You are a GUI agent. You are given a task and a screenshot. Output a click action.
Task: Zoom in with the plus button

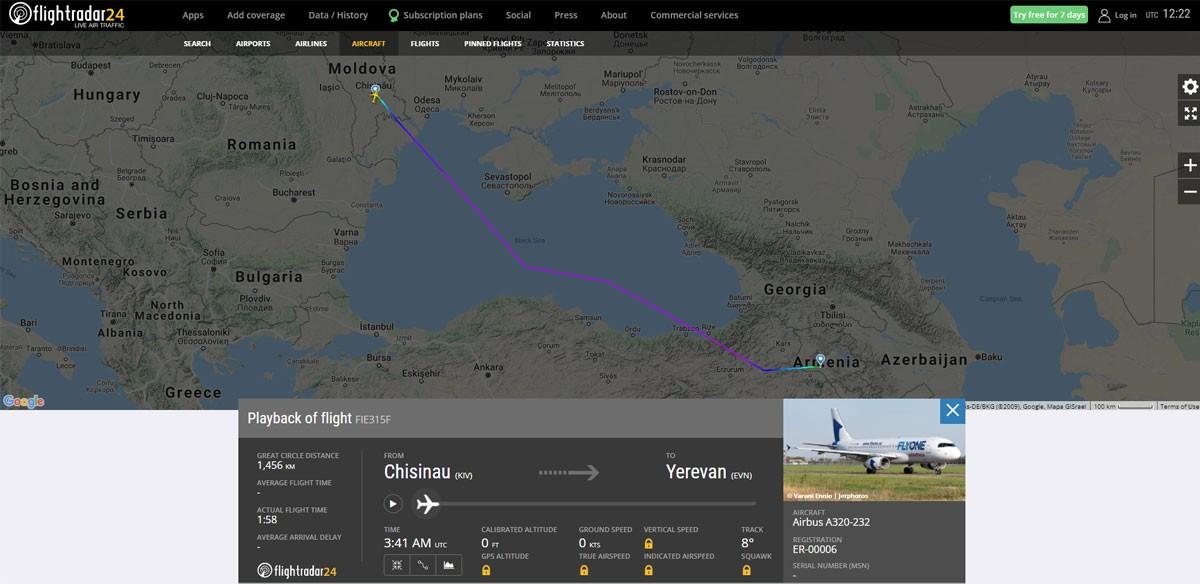[1189, 165]
